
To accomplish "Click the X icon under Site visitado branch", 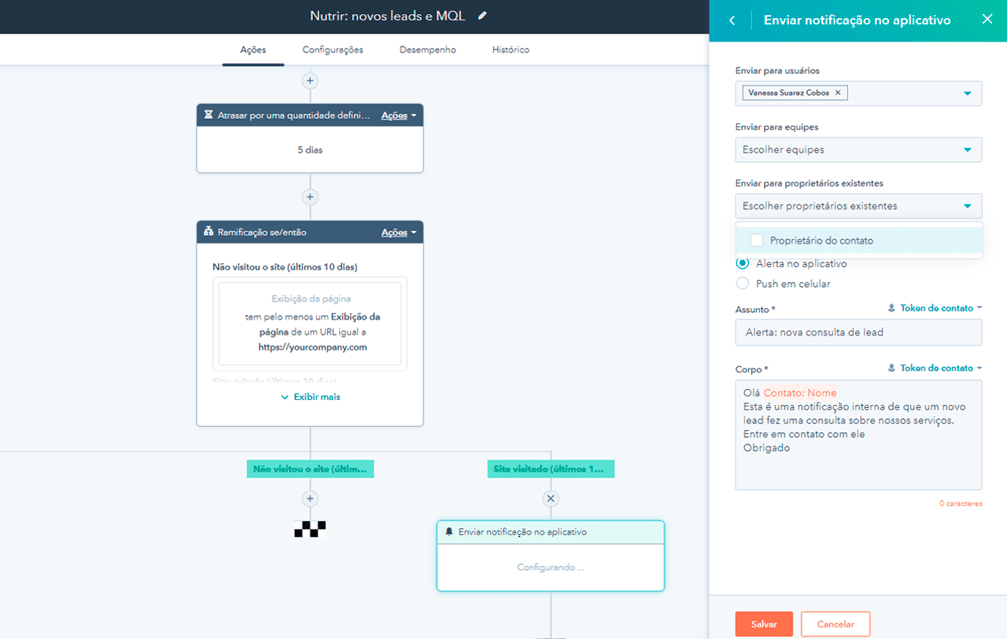I will pyautogui.click(x=550, y=498).
